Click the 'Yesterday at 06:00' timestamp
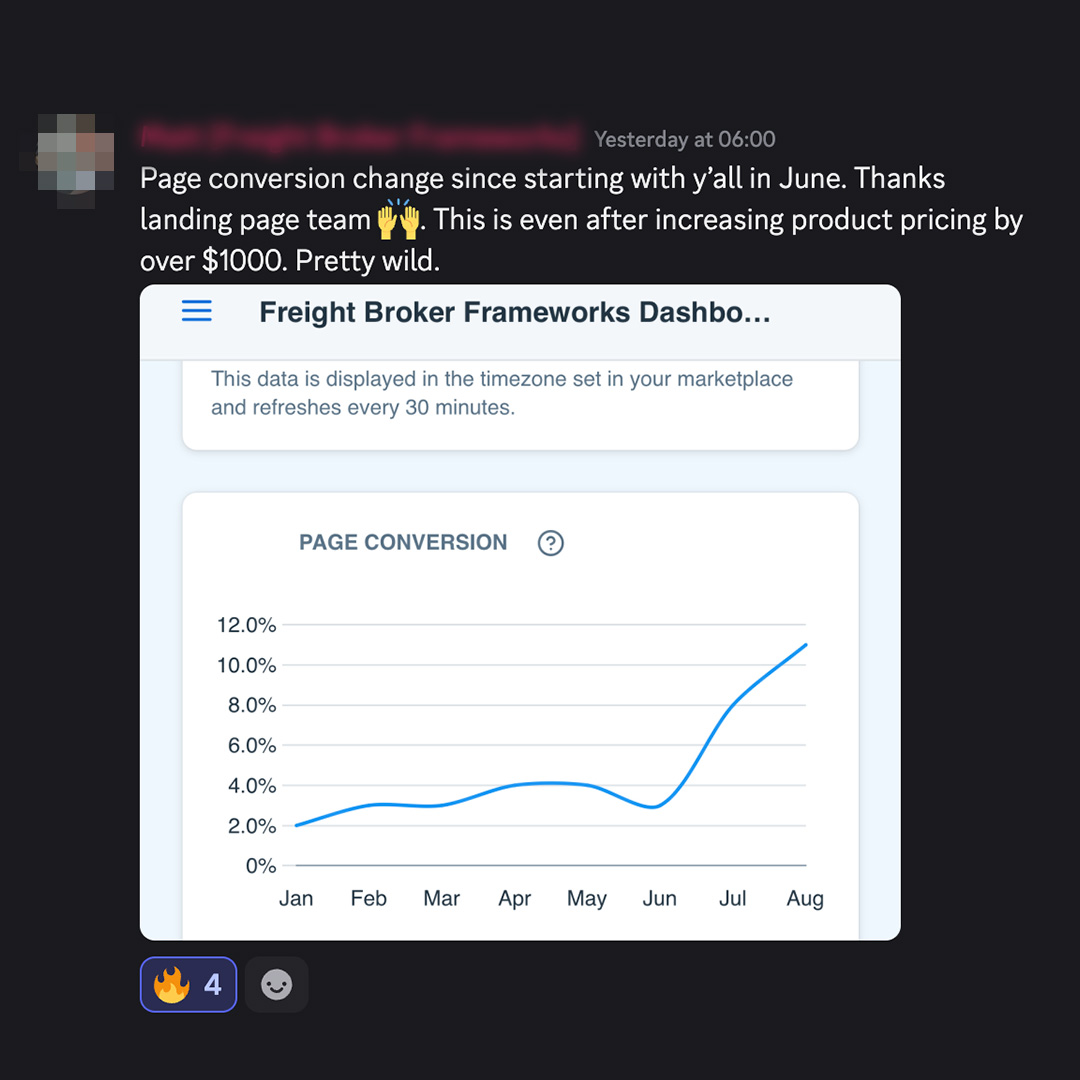The height and width of the screenshot is (1080, 1080). pyautogui.click(x=685, y=140)
